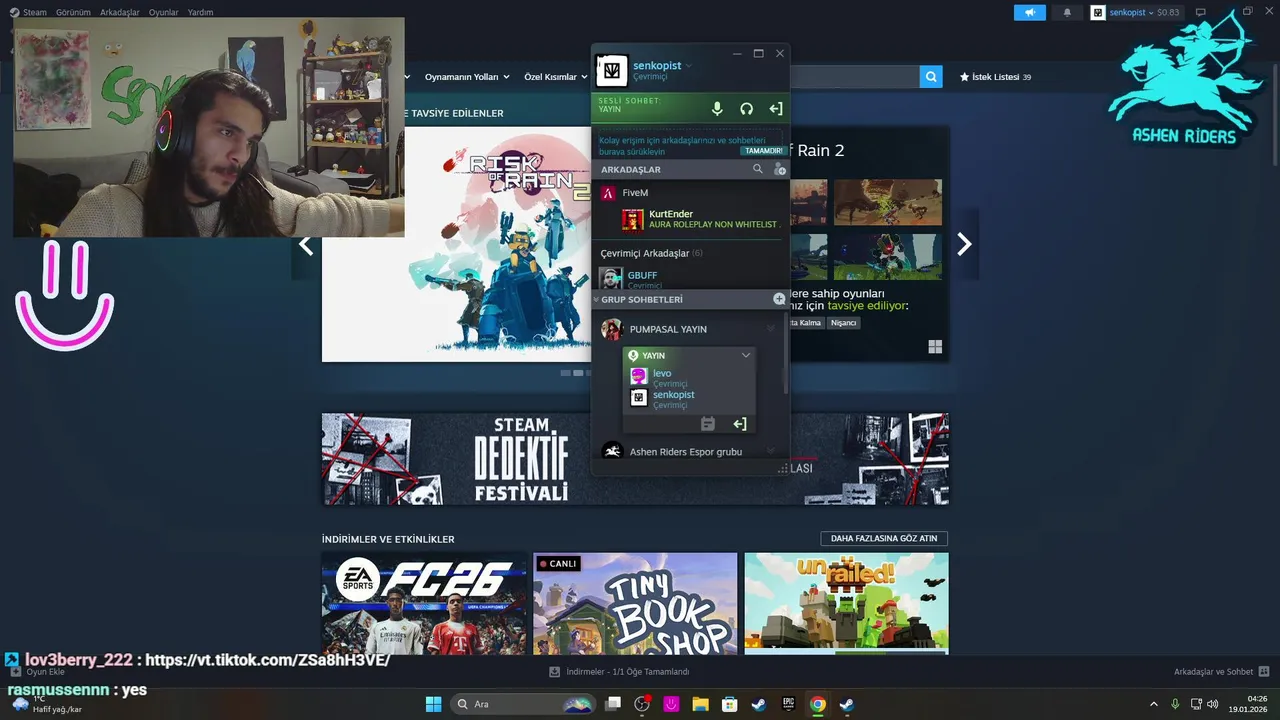
Task: Click microphone tray icon
Action: pyautogui.click(x=1175, y=704)
